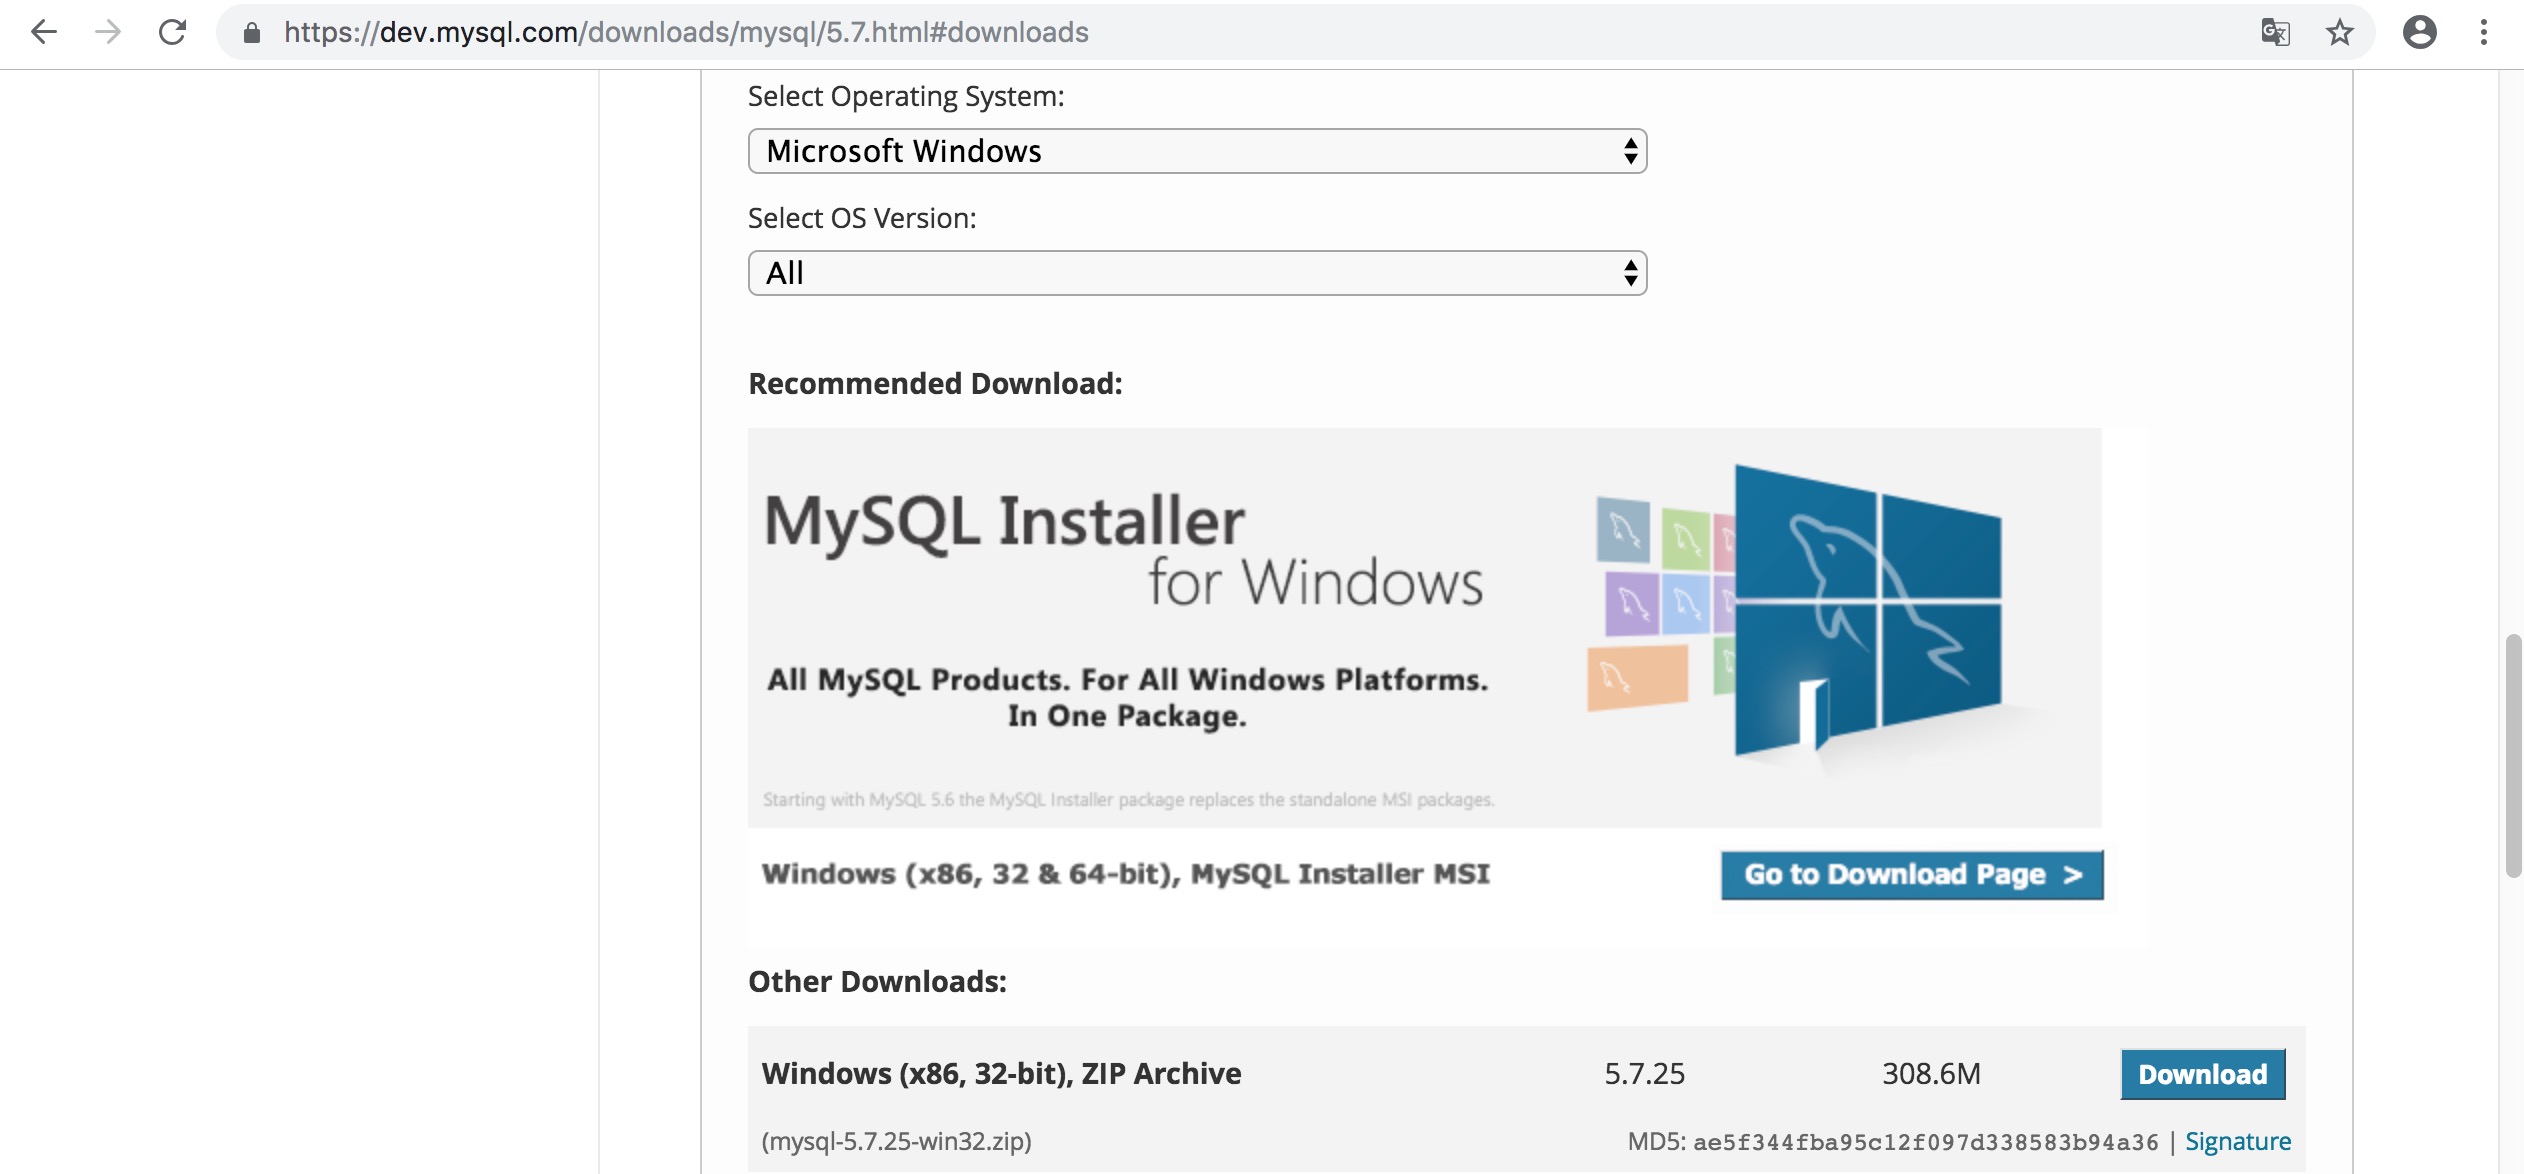Screen dimensions: 2524x1174
Task: Open the Select OS Version dropdown
Action: pos(1197,273)
